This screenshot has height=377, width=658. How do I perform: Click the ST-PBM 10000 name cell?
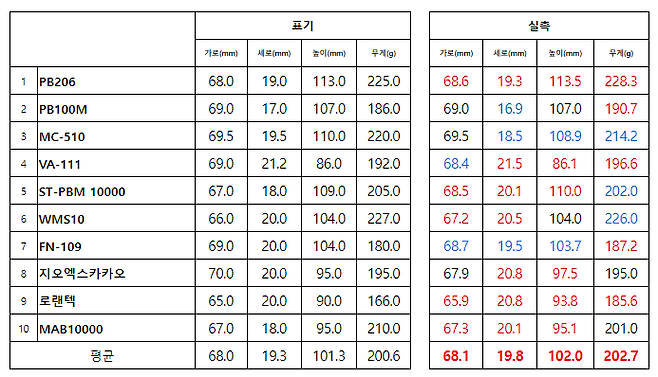116,191
